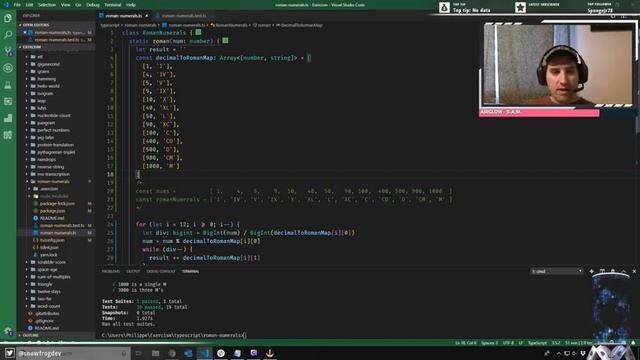Open the Explorer view in activity bar

point(8,18)
